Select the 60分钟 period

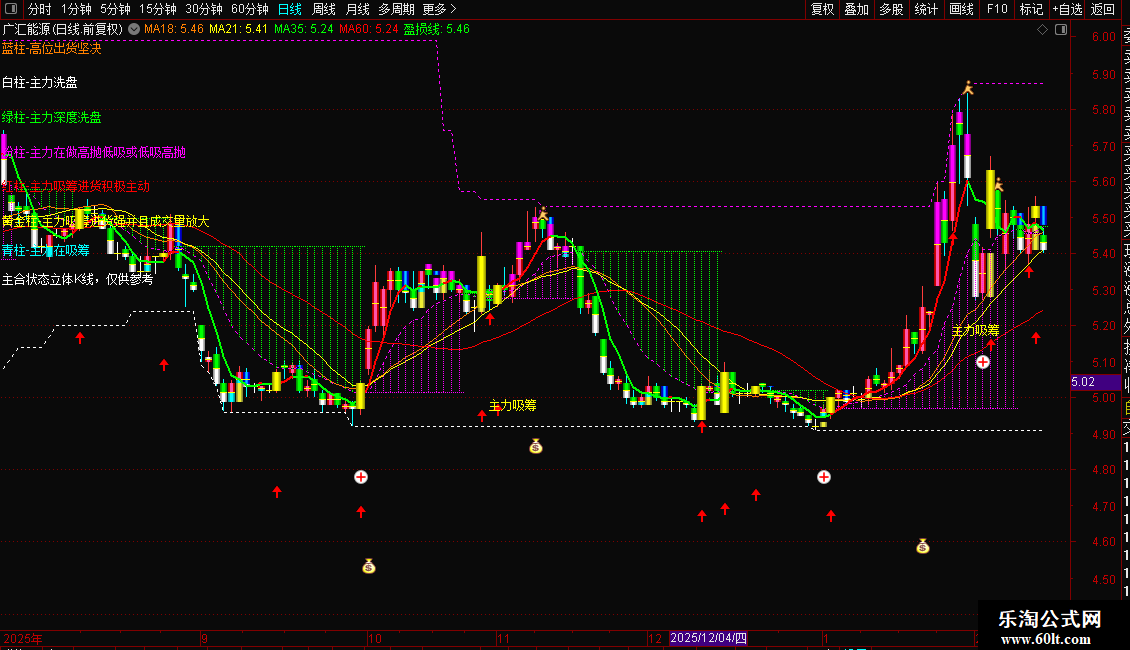[x=250, y=9]
